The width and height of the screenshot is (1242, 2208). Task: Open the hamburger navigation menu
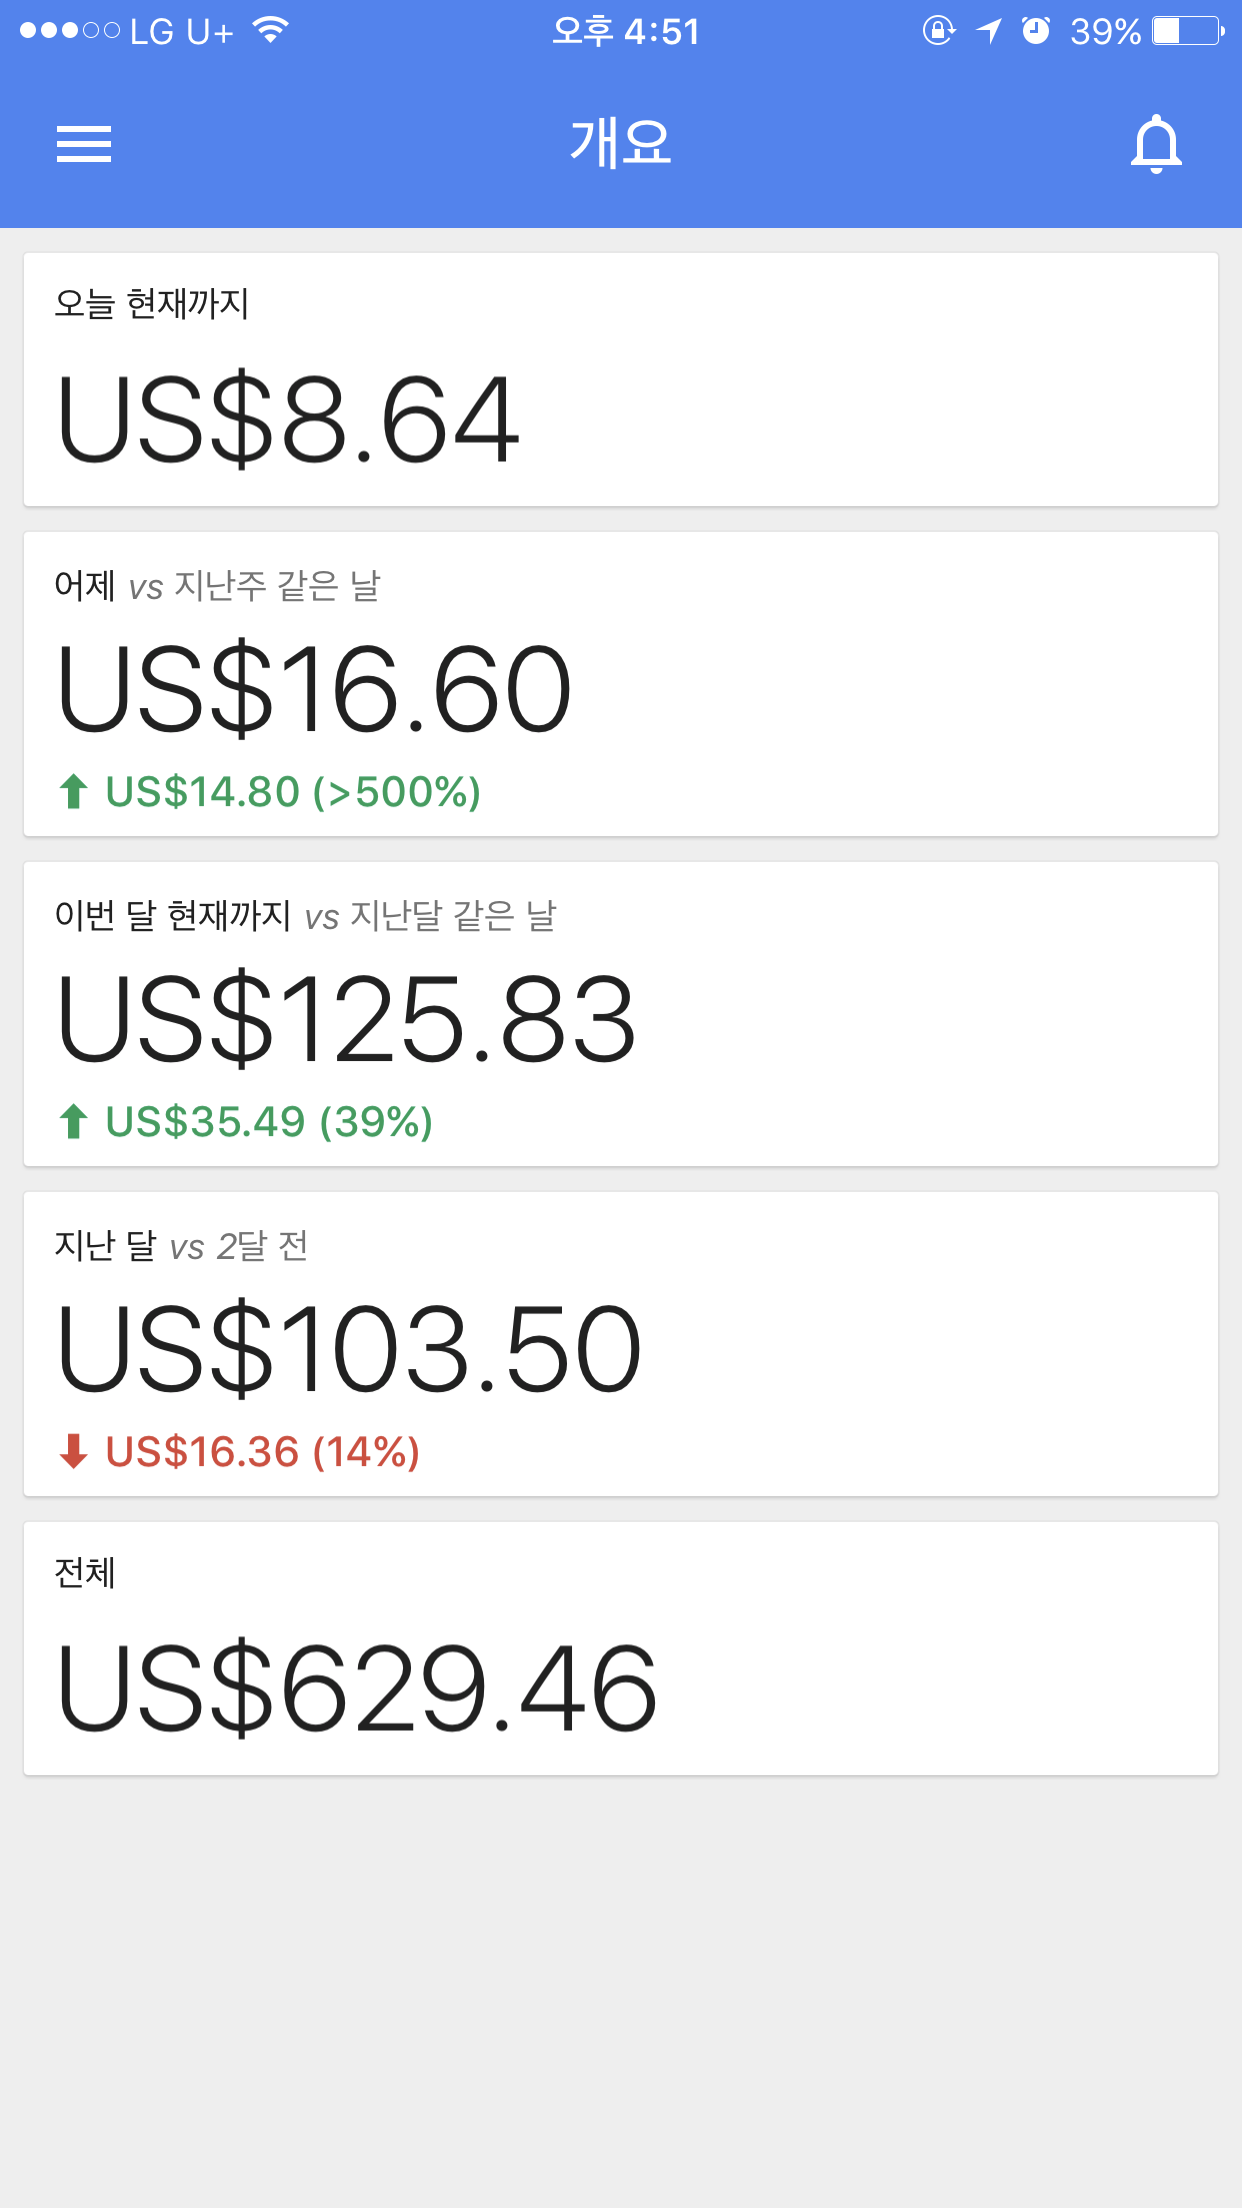[84, 144]
